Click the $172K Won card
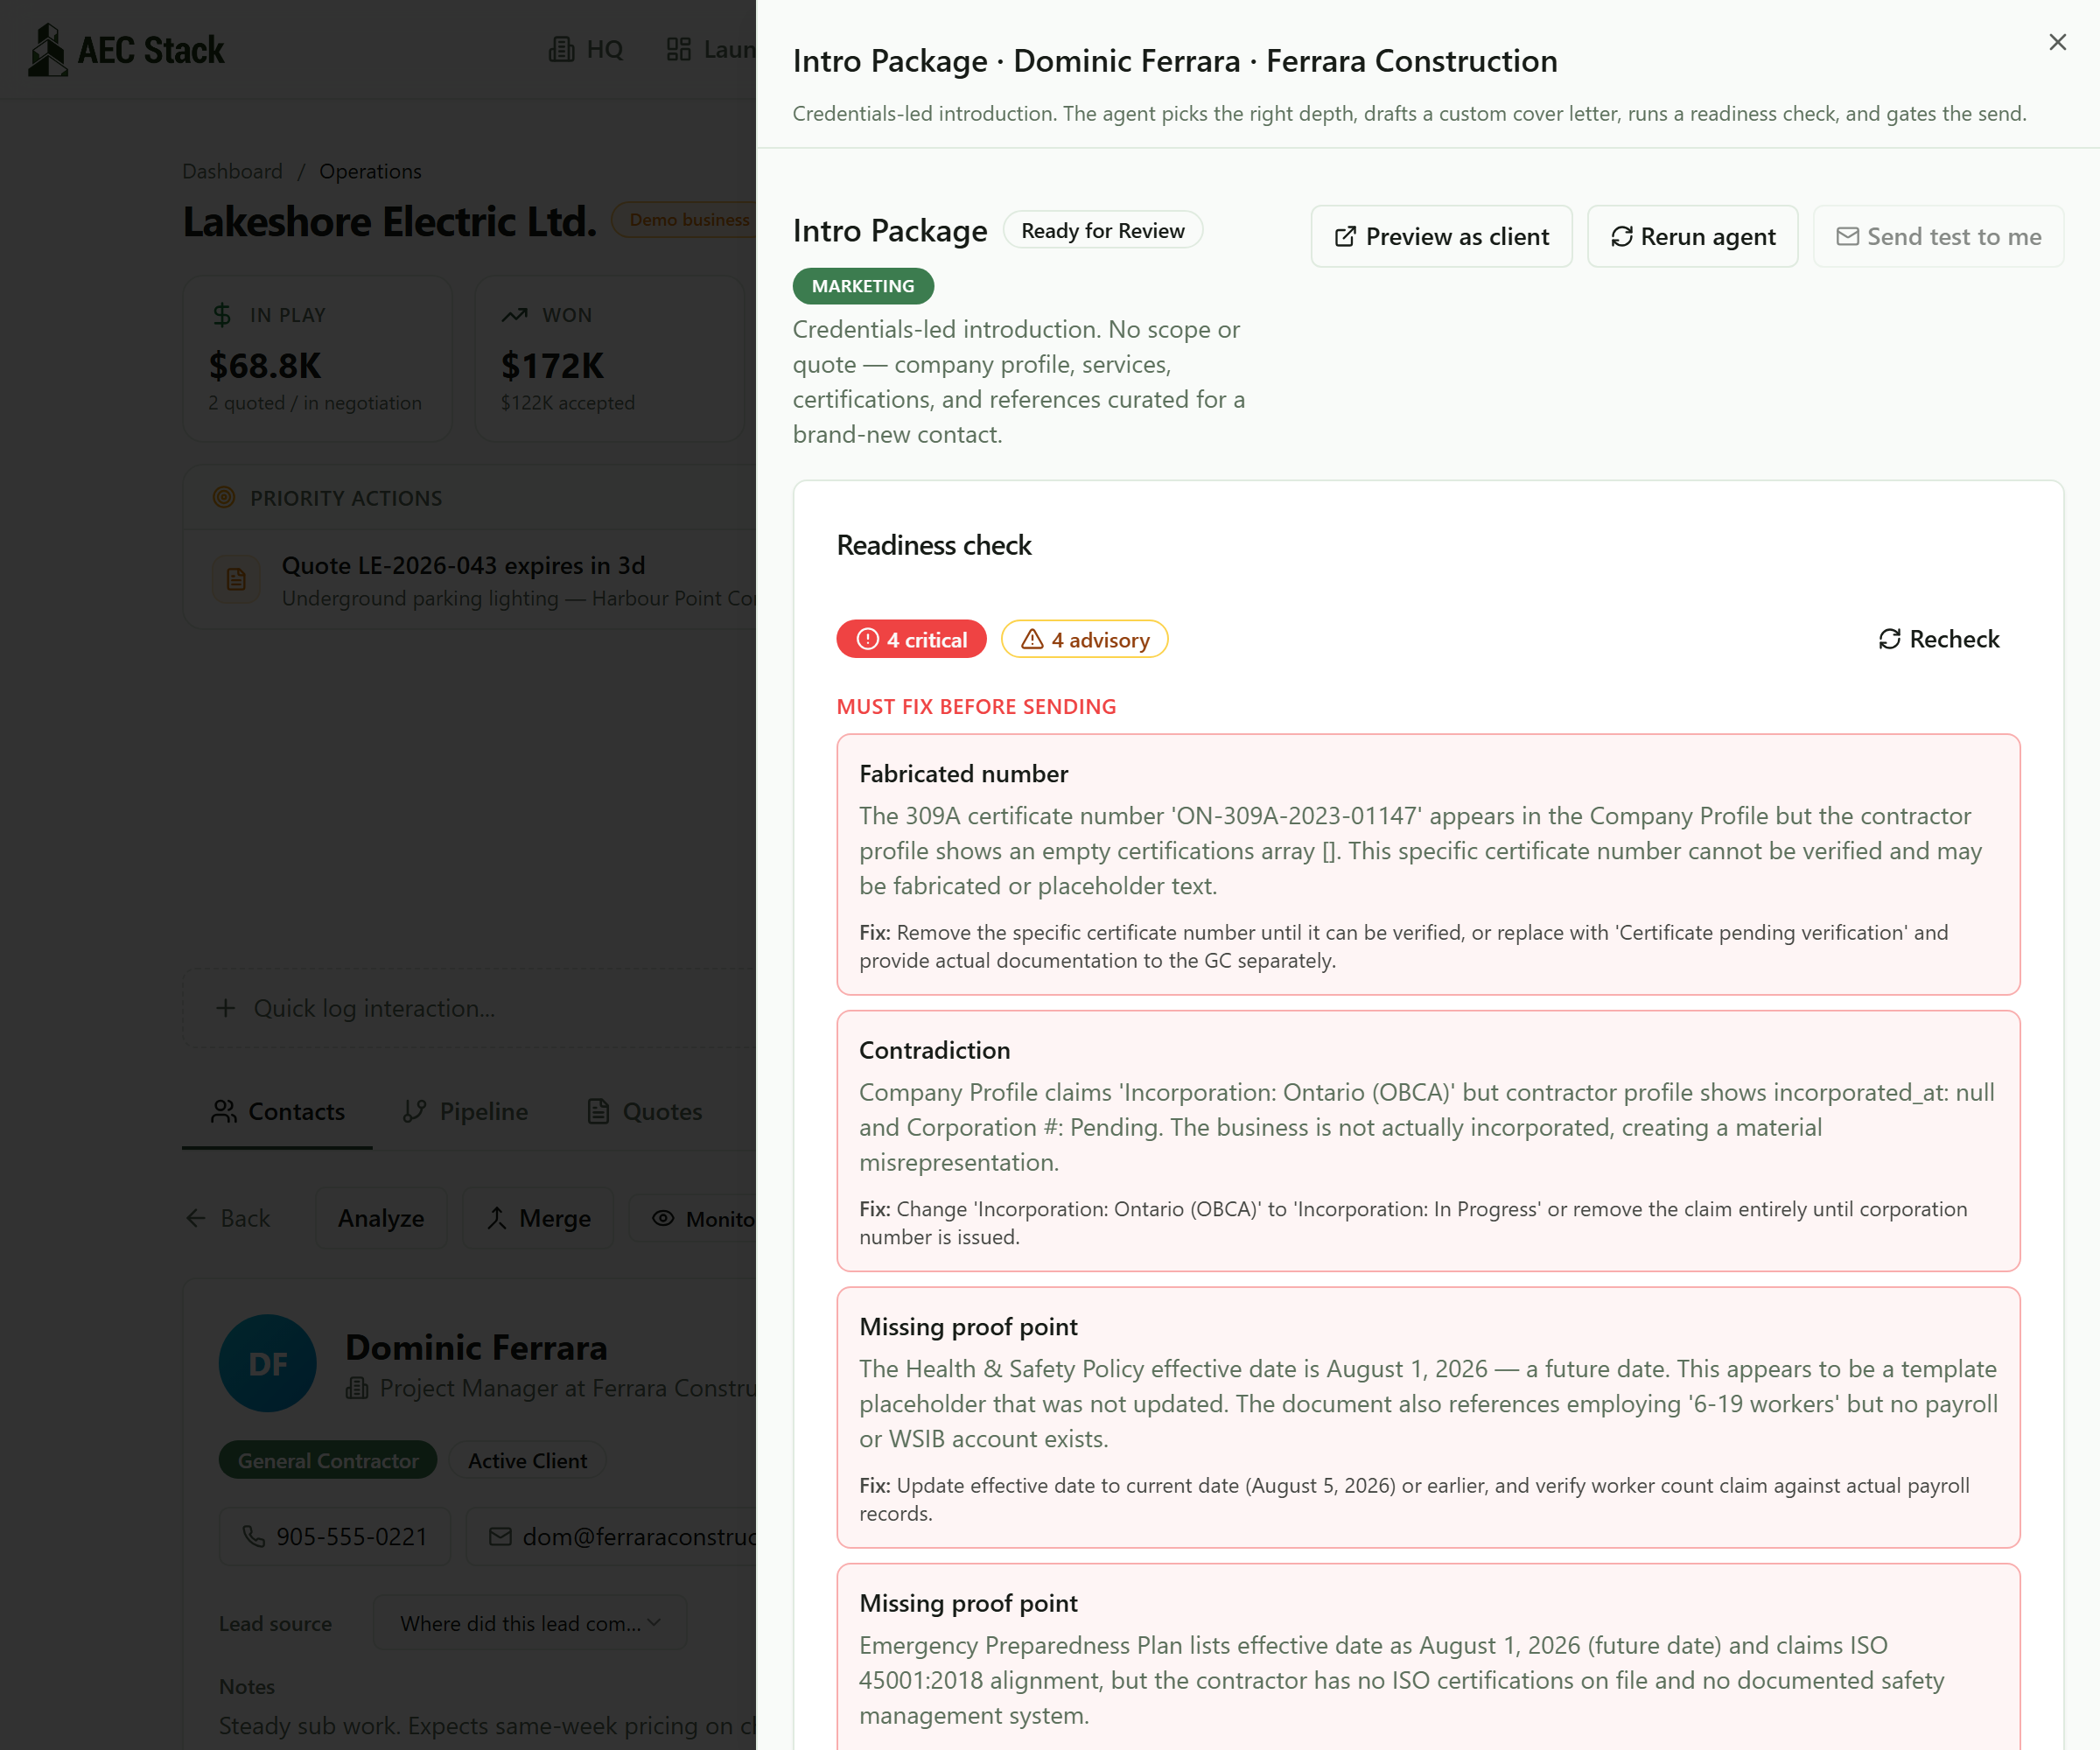Viewport: 2100px width, 1750px height. (610, 358)
